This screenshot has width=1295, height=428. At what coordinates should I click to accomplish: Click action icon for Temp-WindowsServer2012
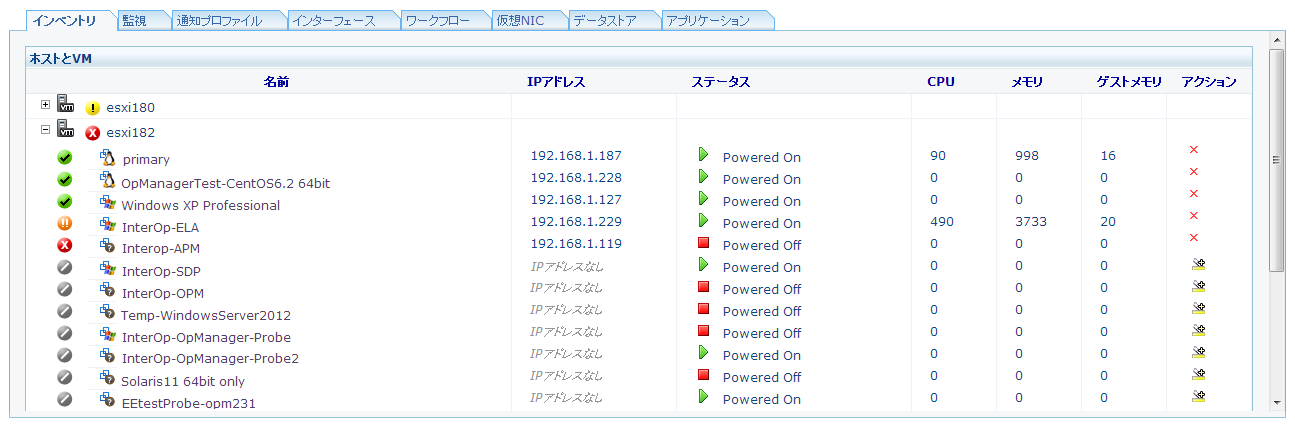coord(1198,308)
